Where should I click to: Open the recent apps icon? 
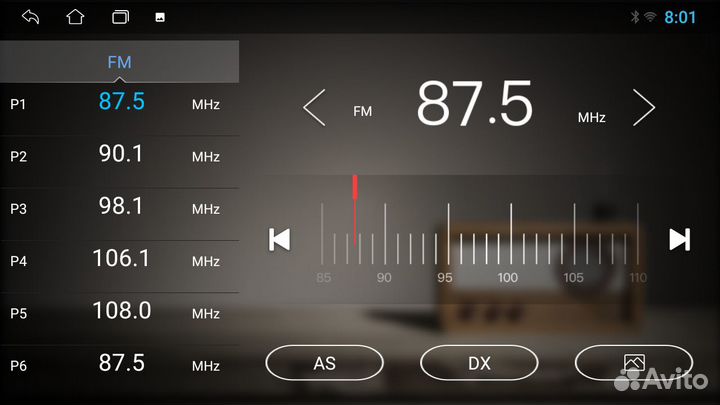(x=120, y=17)
